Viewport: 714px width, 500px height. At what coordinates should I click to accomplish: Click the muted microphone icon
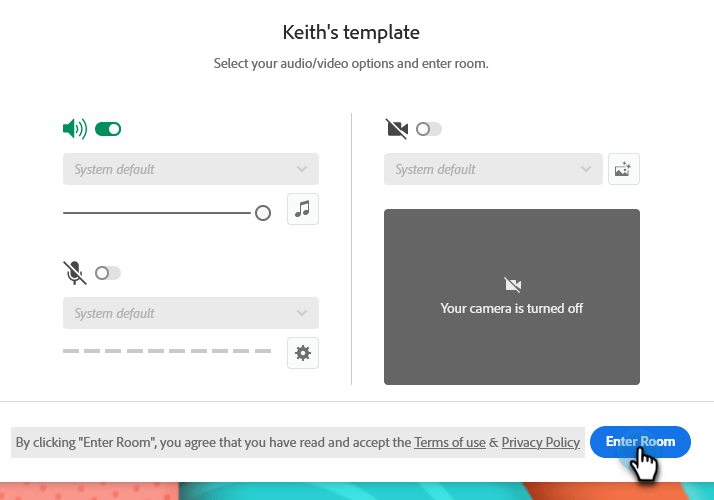(x=74, y=273)
